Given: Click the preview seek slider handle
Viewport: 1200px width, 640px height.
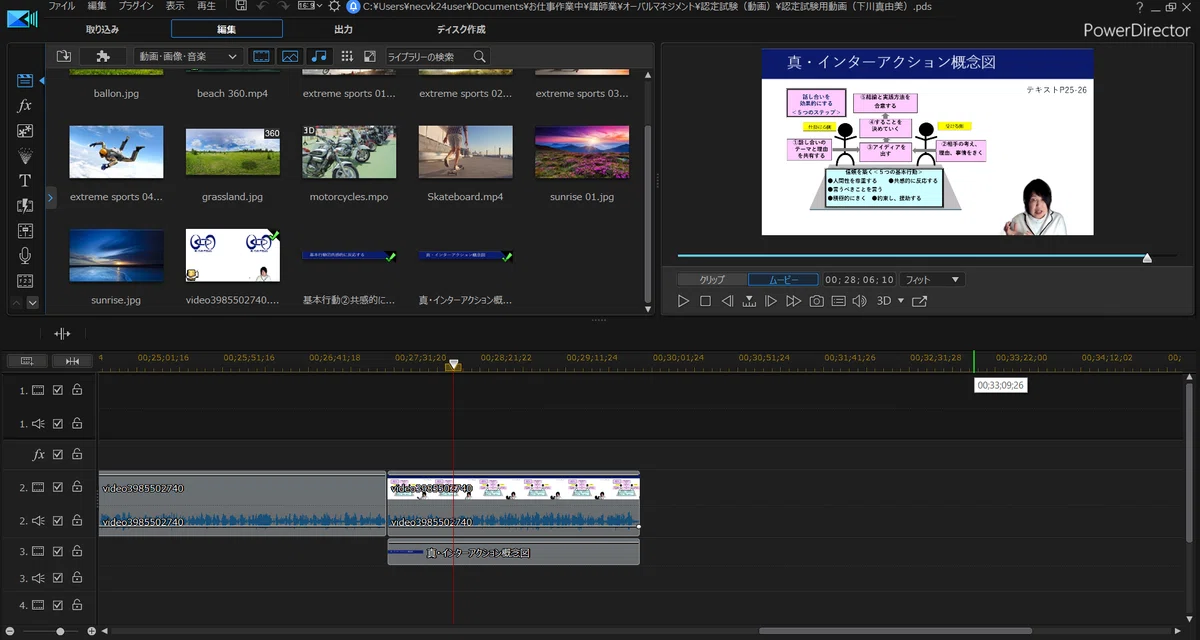Looking at the screenshot, I should [x=1147, y=258].
